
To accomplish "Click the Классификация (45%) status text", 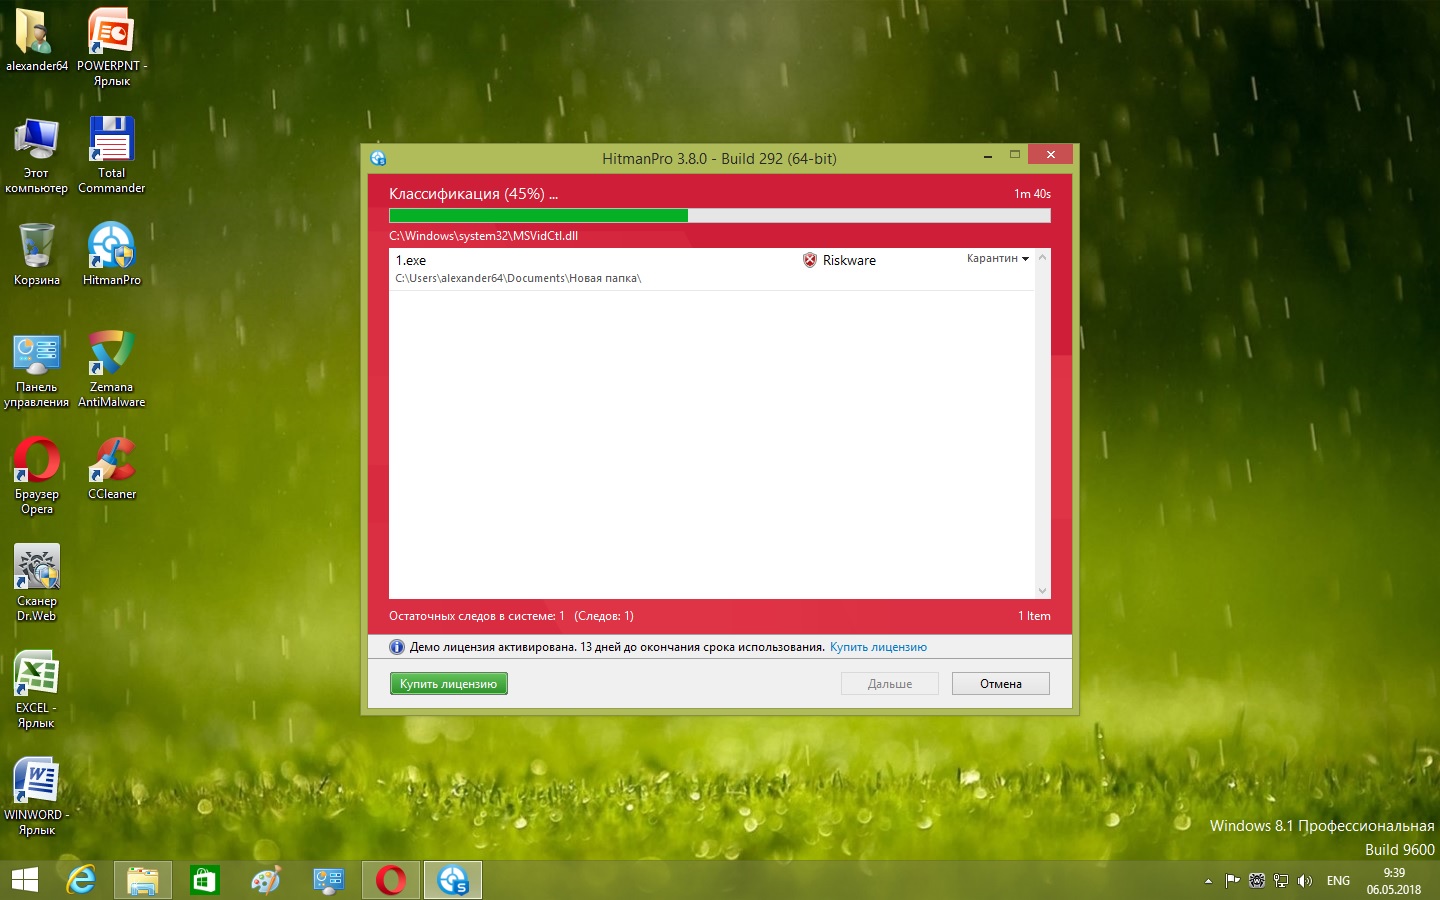I will click(x=473, y=194).
